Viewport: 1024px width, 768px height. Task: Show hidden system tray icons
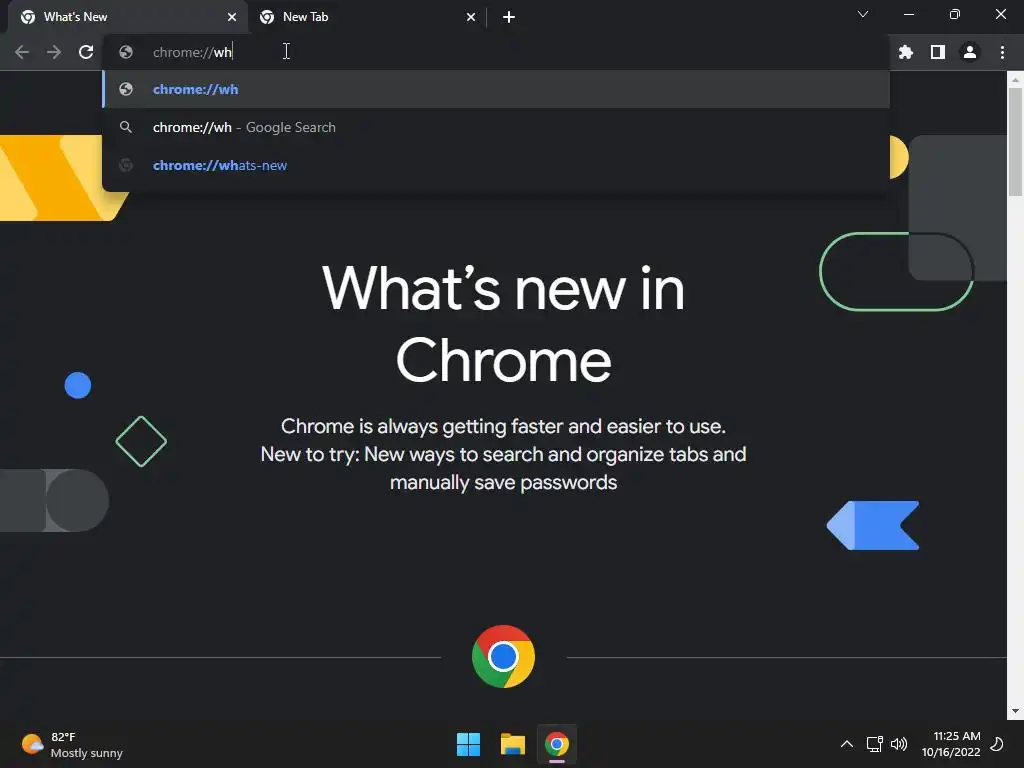846,744
